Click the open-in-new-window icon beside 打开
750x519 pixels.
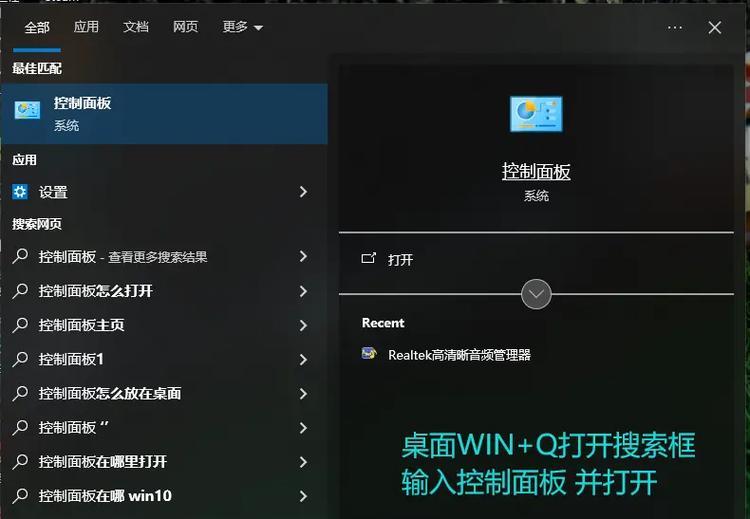(x=368, y=258)
